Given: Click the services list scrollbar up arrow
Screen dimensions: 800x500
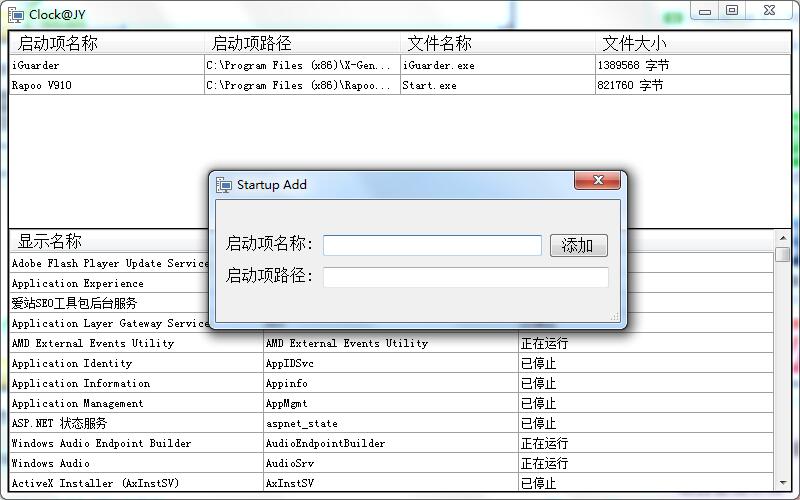Looking at the screenshot, I should [782, 238].
